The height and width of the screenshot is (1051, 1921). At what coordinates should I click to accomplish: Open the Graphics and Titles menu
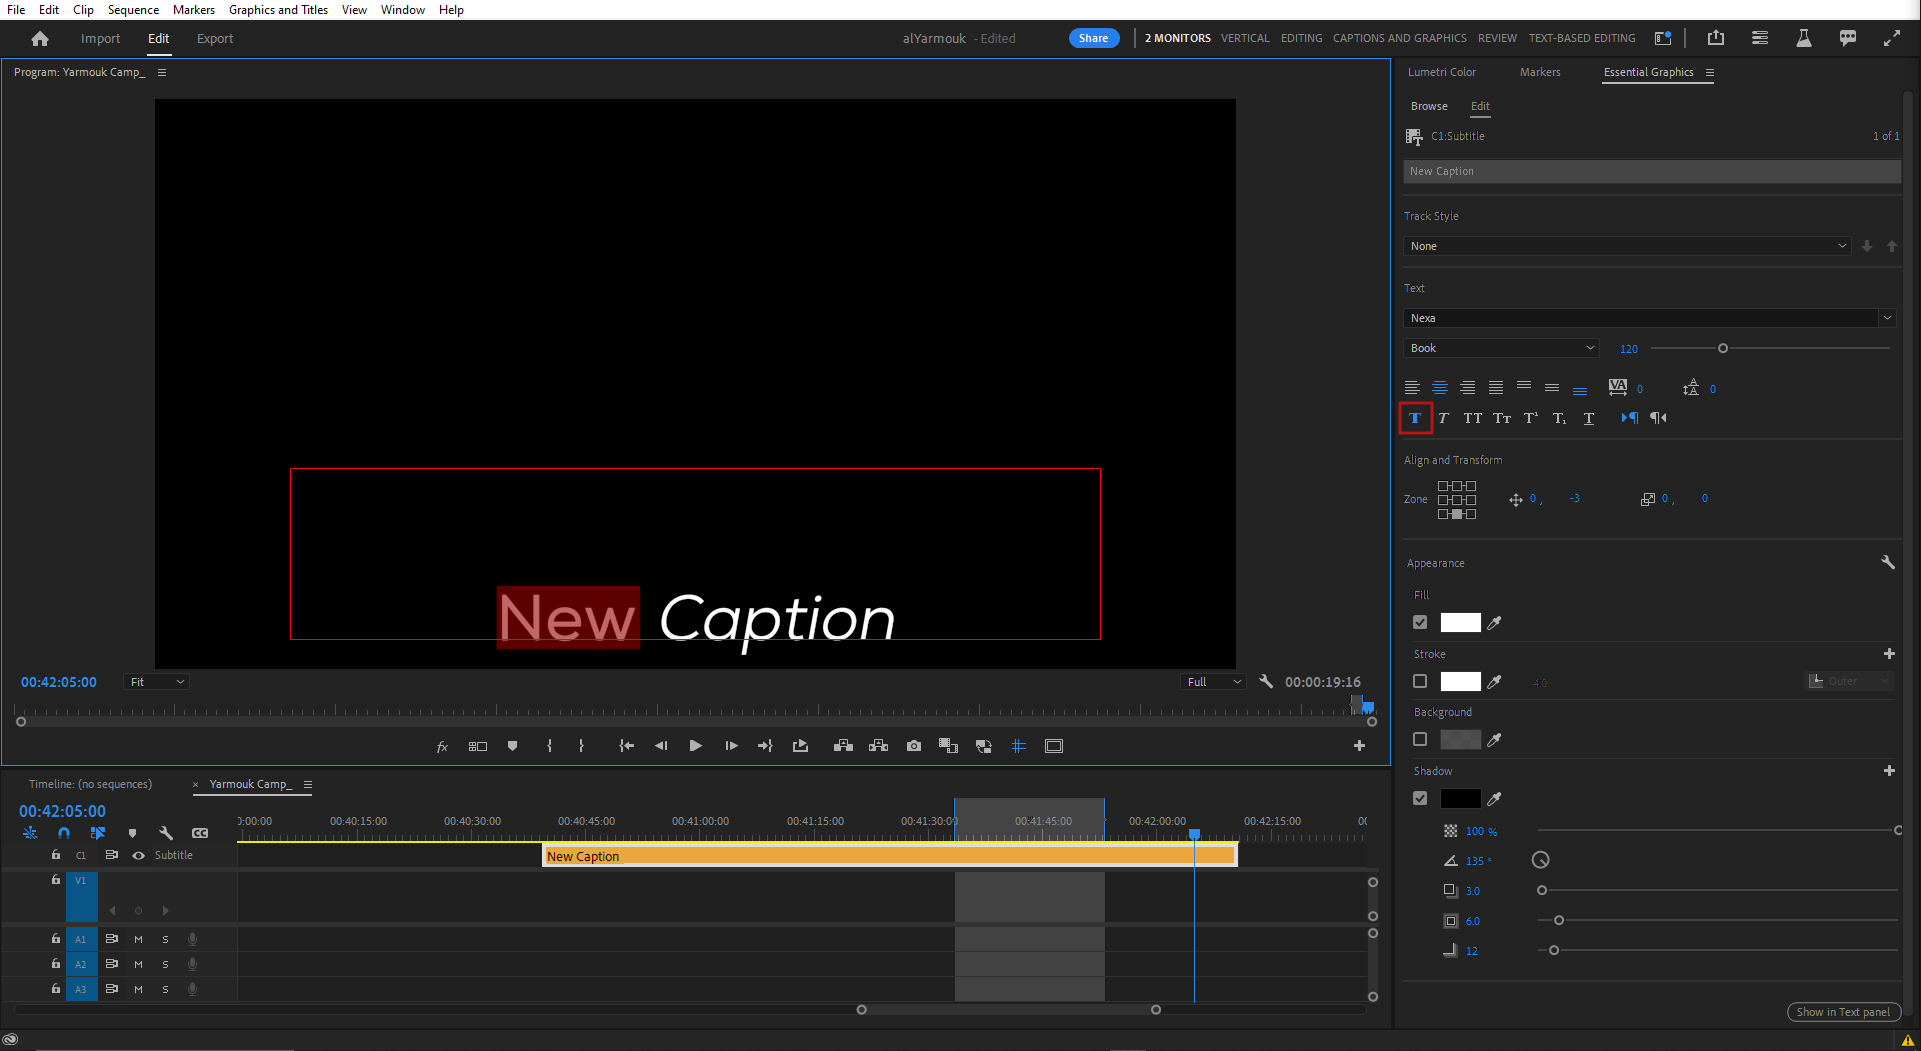[x=278, y=9]
